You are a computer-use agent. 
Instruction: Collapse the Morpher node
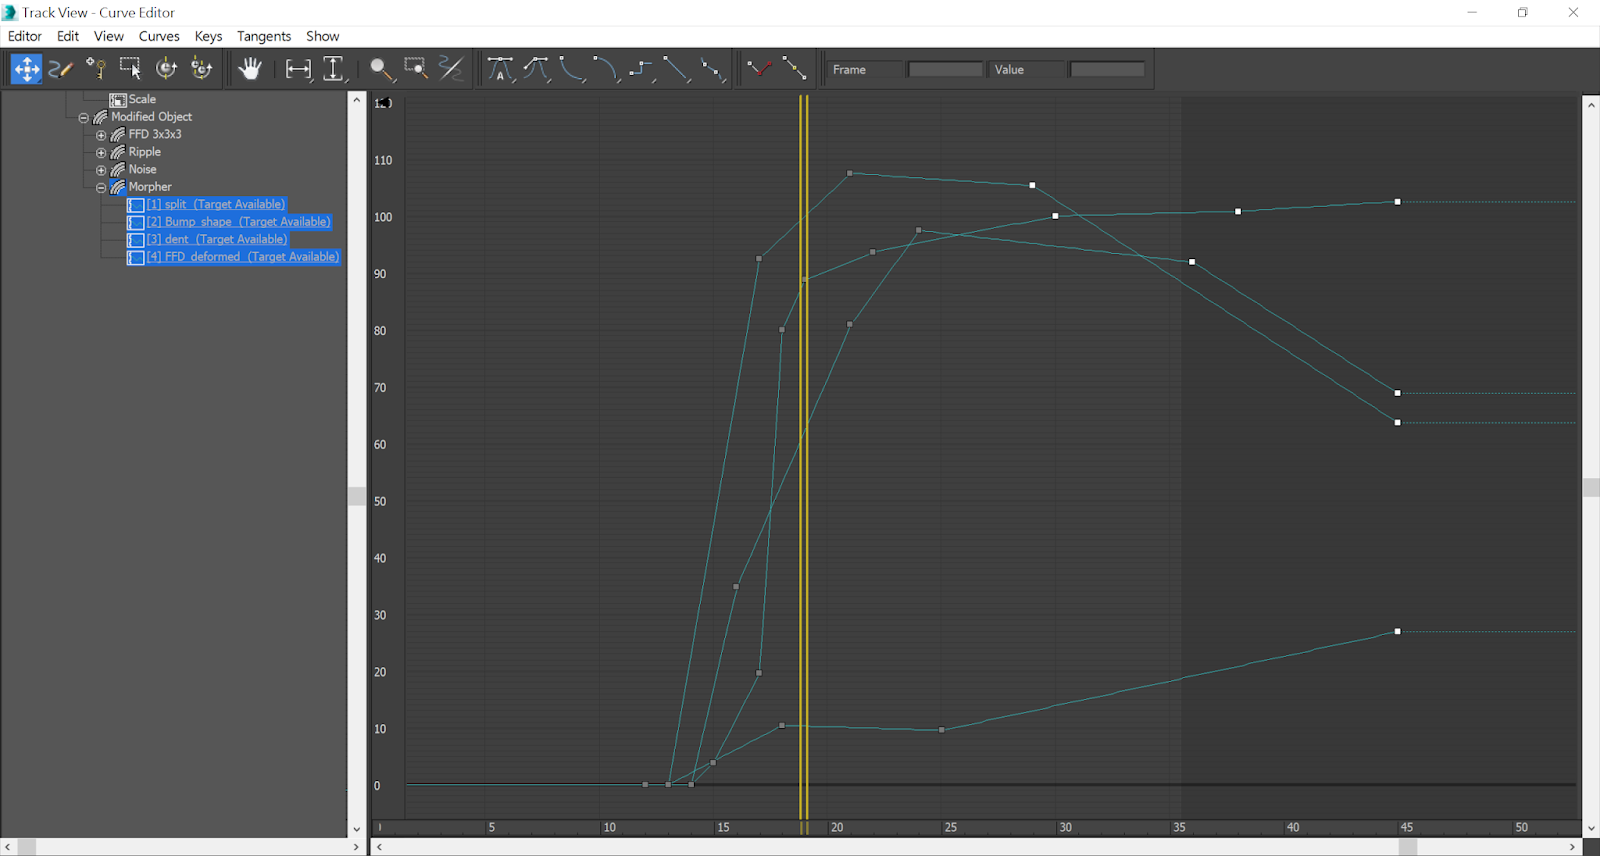tap(101, 187)
